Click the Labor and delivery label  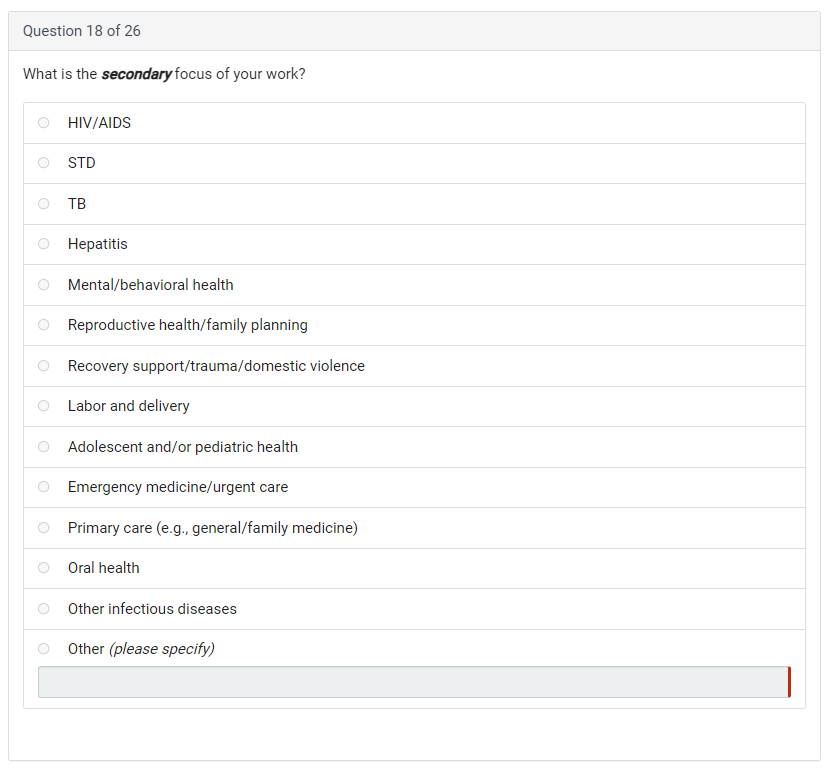click(129, 406)
